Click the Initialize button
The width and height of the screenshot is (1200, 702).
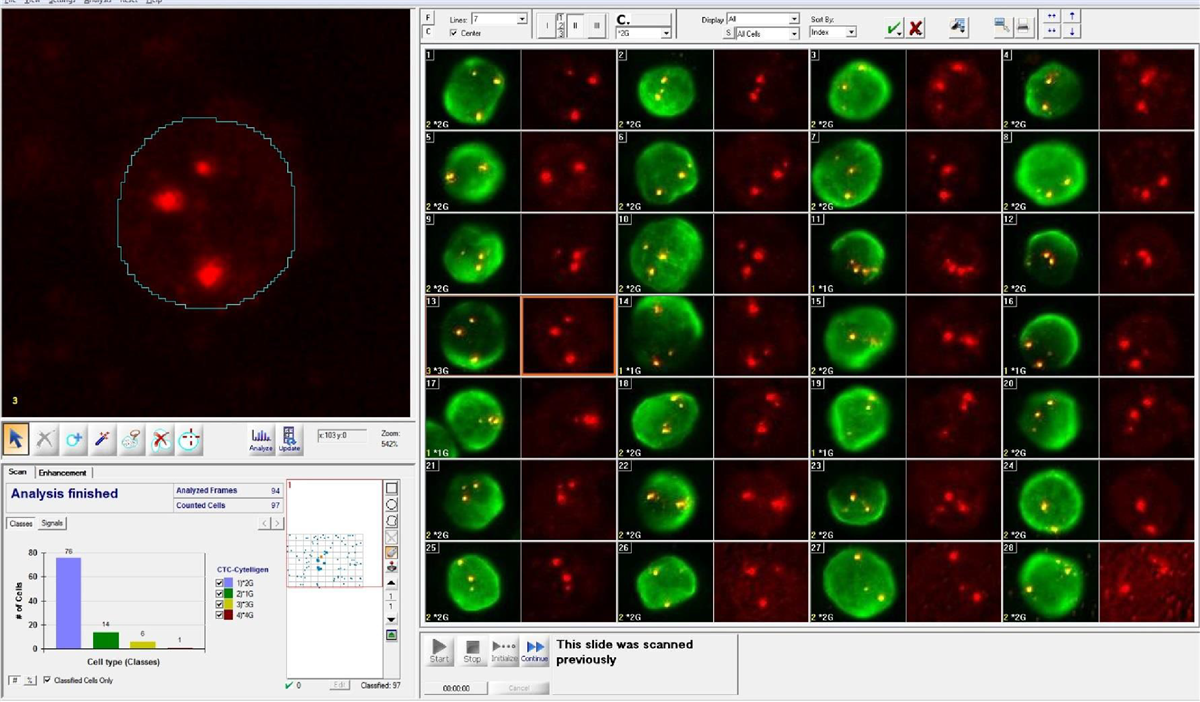tap(504, 651)
